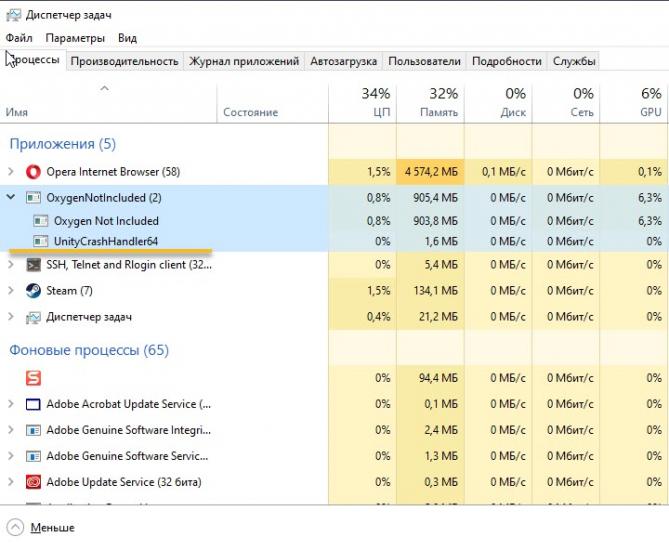Open the Параметры menu

(x=75, y=38)
